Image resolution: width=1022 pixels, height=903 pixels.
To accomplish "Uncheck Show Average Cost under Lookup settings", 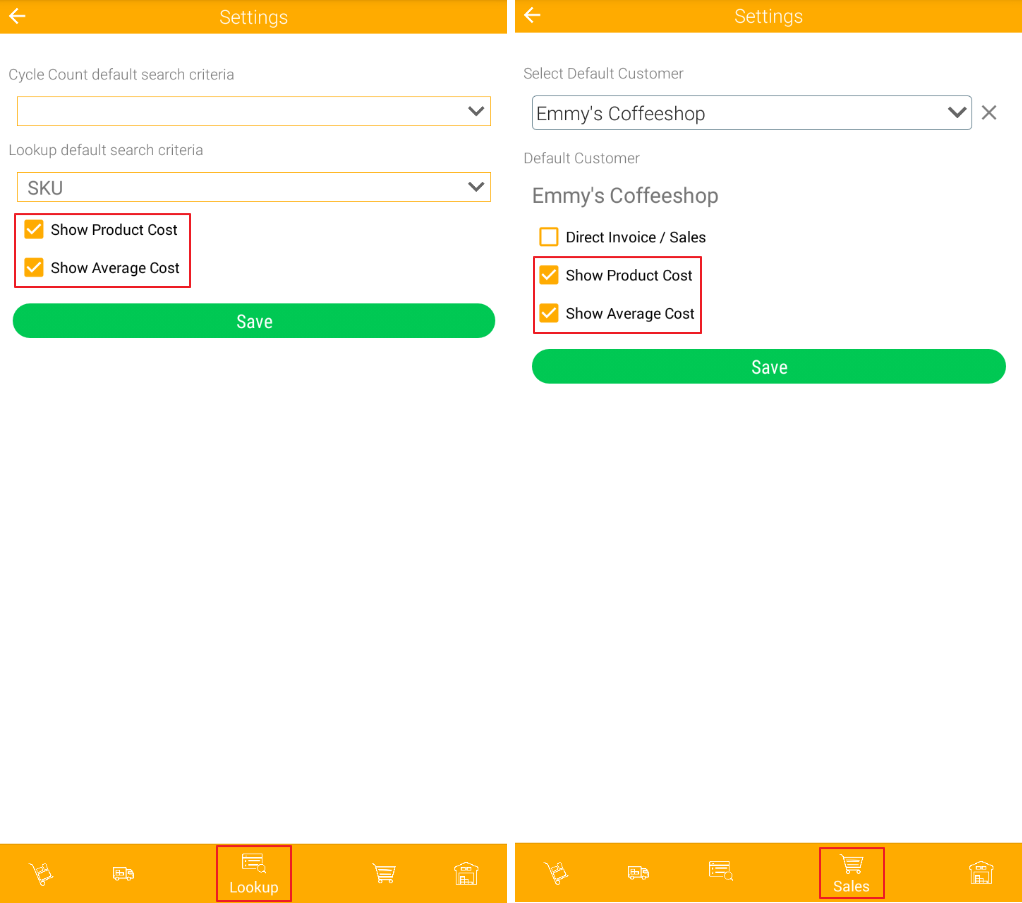I will pyautogui.click(x=34, y=268).
